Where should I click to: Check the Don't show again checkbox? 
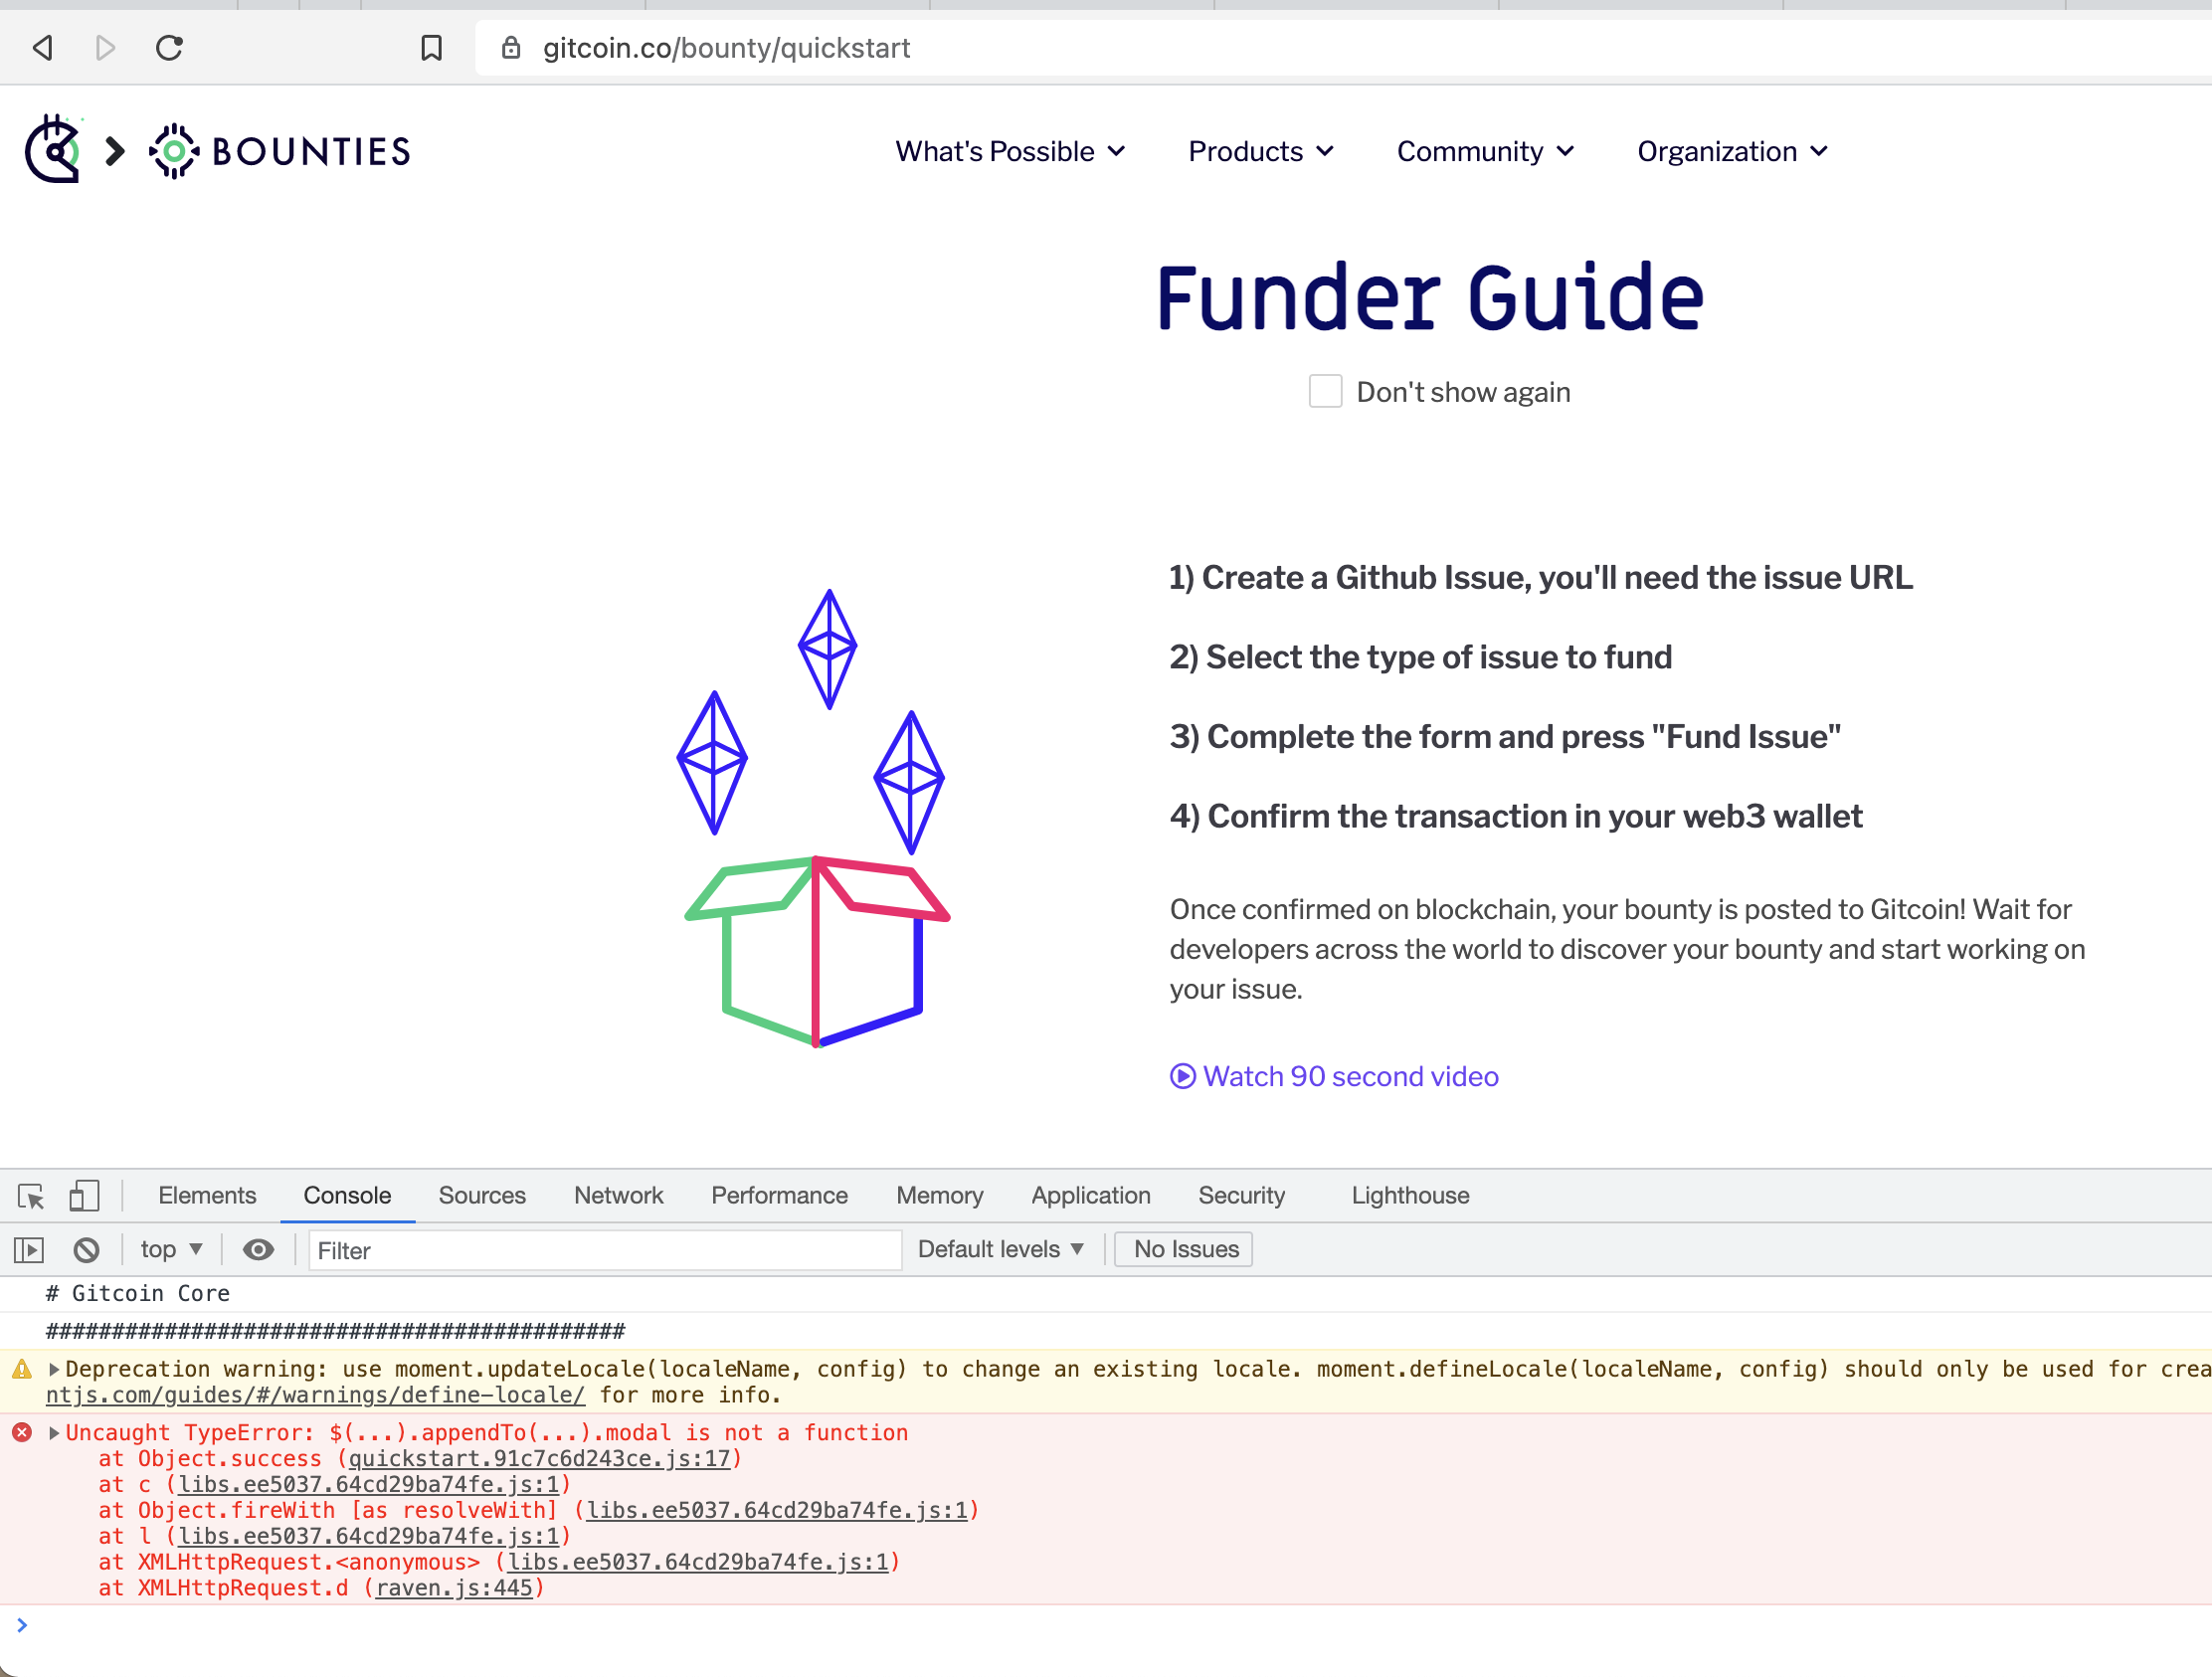click(x=1325, y=391)
